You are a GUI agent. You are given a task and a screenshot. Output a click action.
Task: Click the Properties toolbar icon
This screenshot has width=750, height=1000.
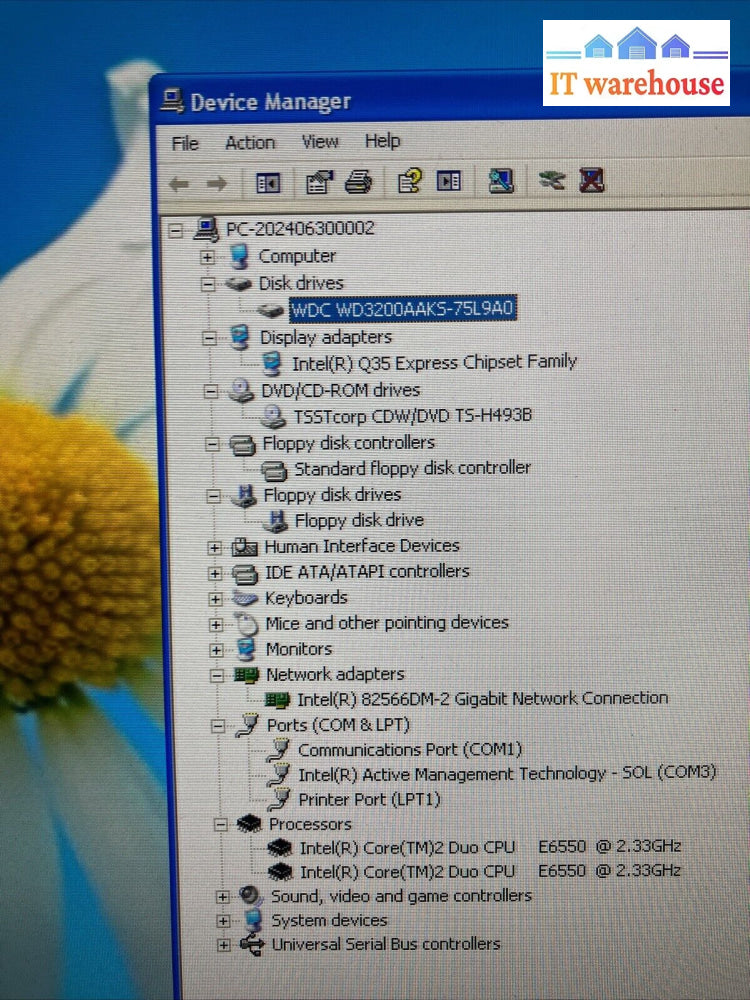pos(319,182)
